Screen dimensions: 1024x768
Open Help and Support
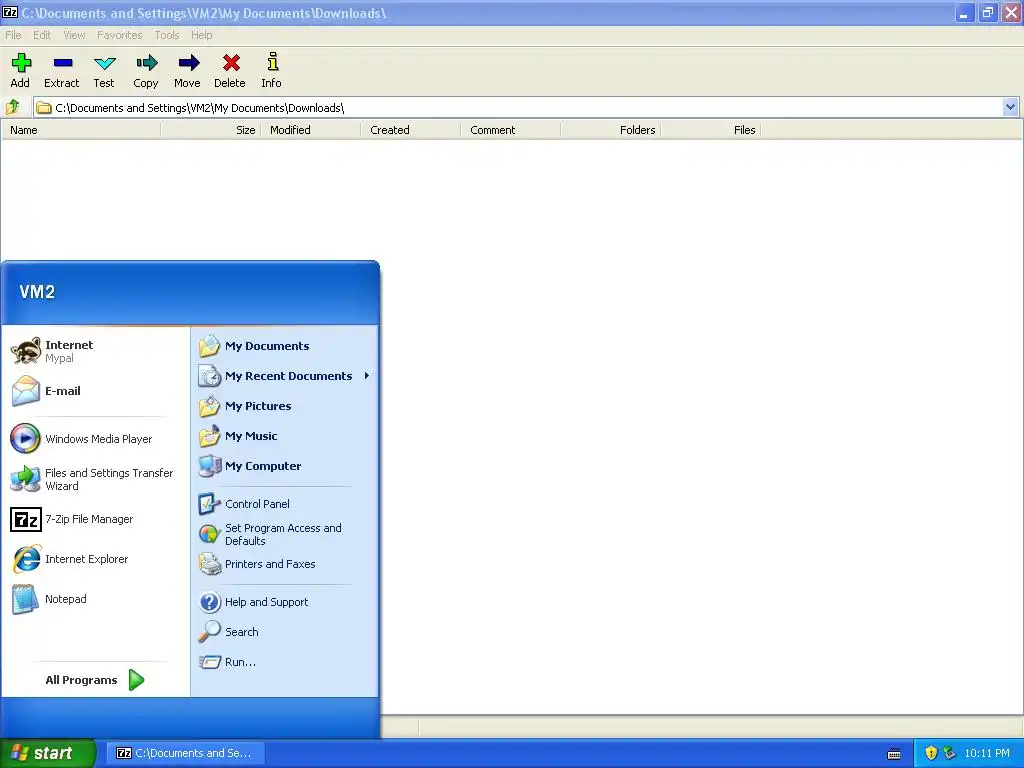tap(253, 602)
